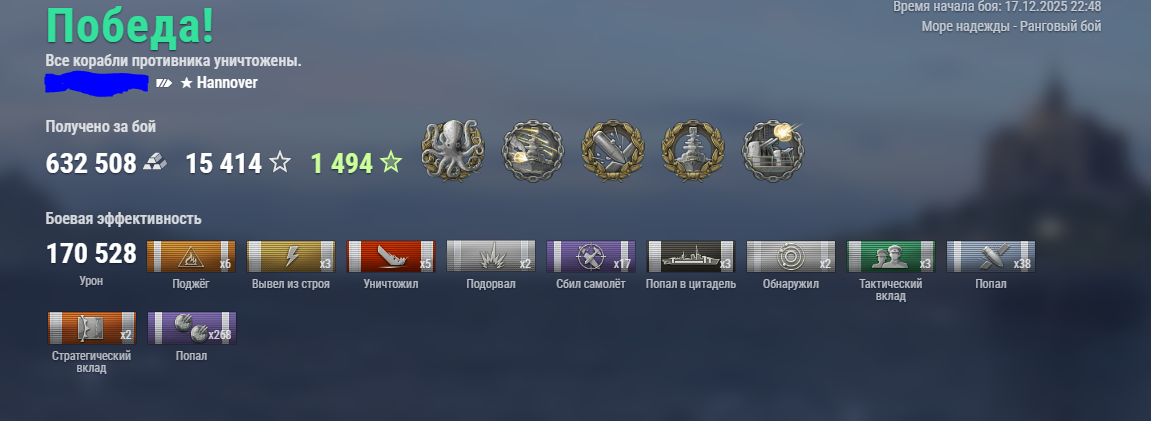
Task: Click the silver credits icon beside 632 508
Action: tap(155, 163)
